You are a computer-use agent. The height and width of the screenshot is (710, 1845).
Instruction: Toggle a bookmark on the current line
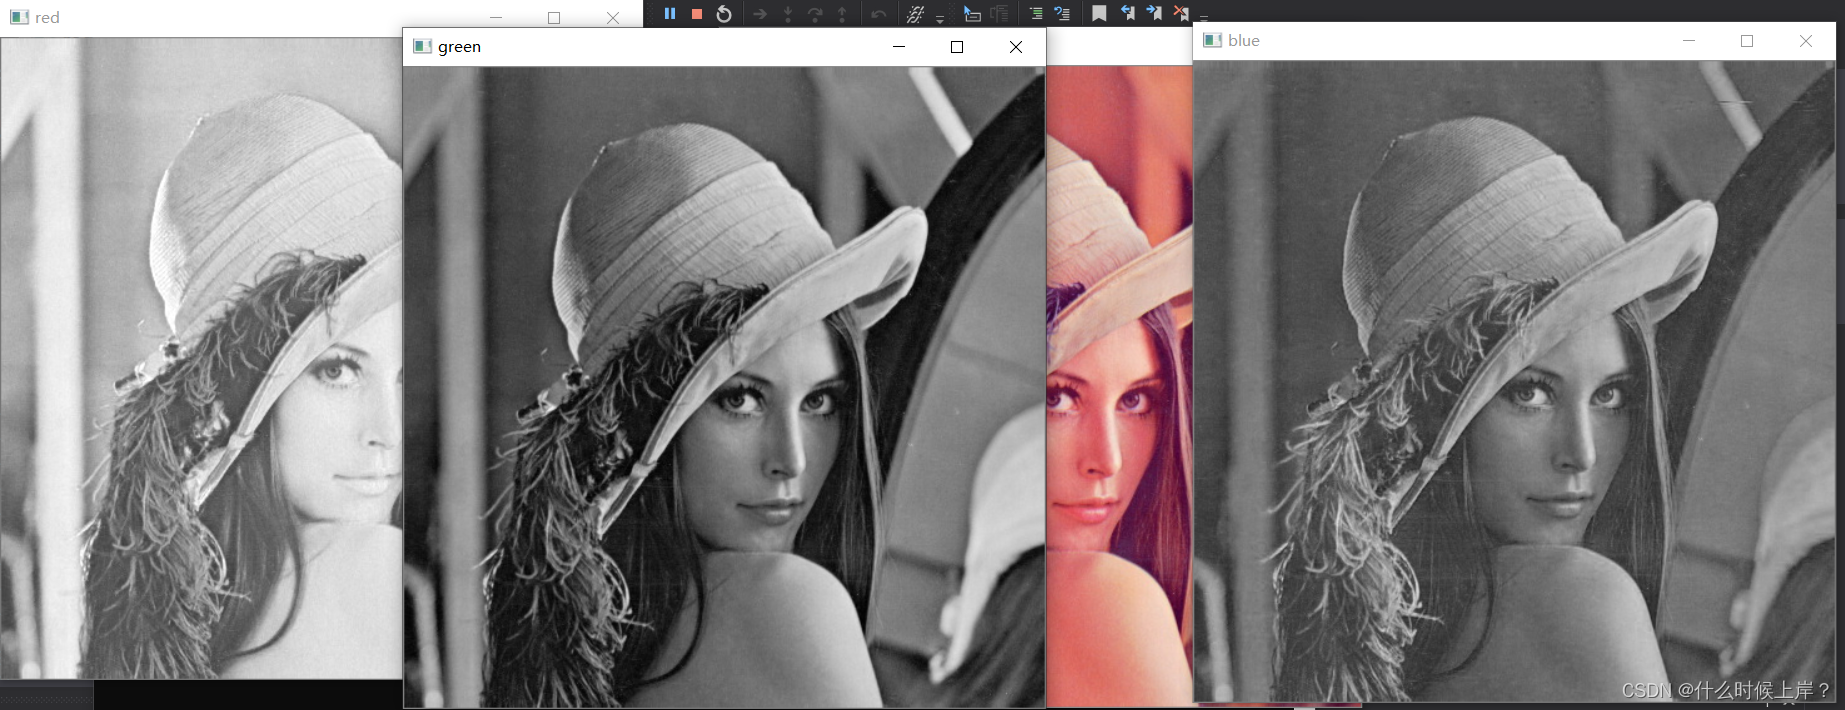1099,13
